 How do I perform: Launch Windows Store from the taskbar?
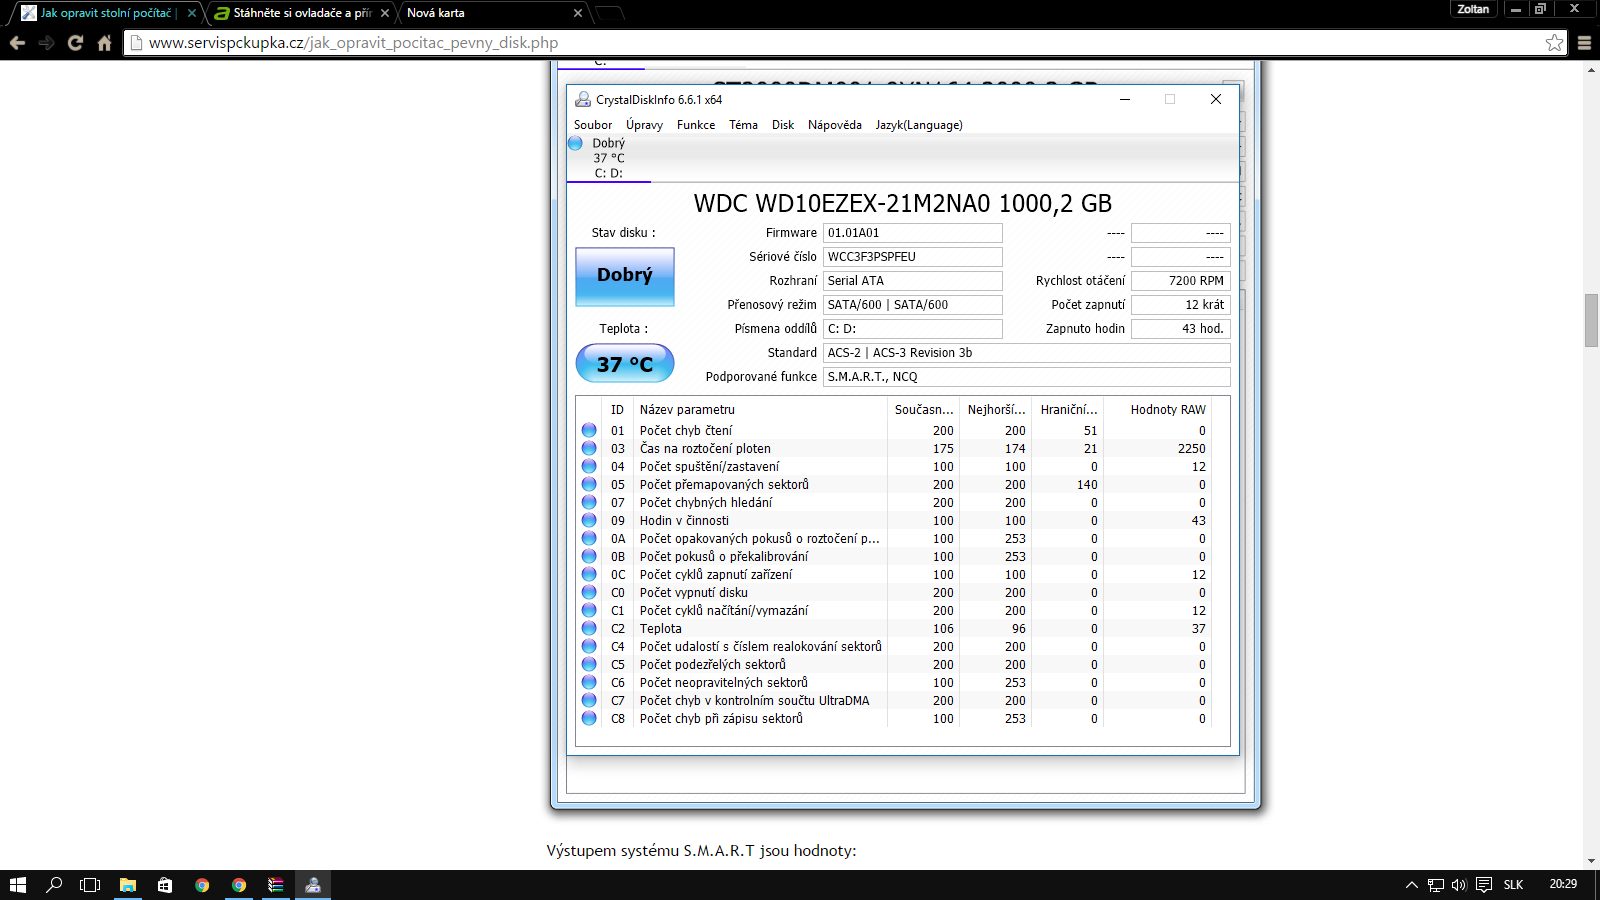[x=165, y=885]
